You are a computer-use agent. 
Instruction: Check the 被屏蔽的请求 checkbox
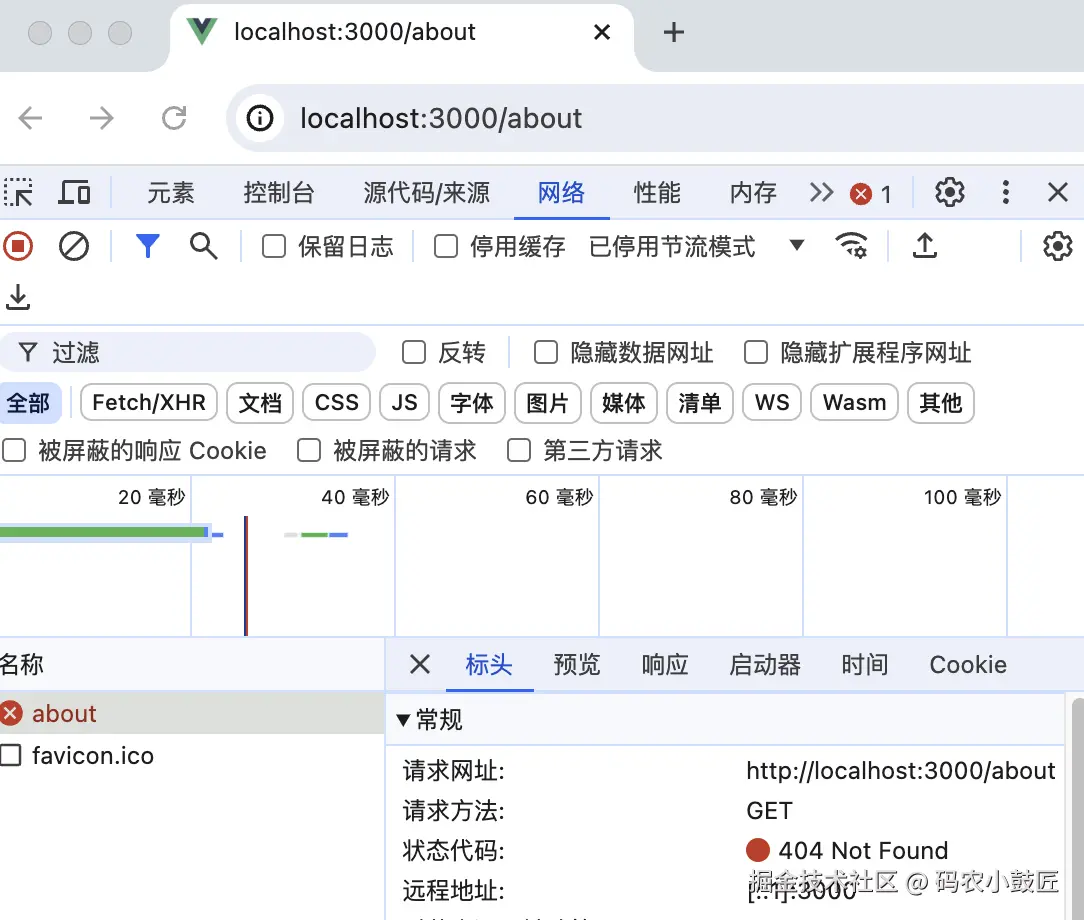pyautogui.click(x=309, y=451)
